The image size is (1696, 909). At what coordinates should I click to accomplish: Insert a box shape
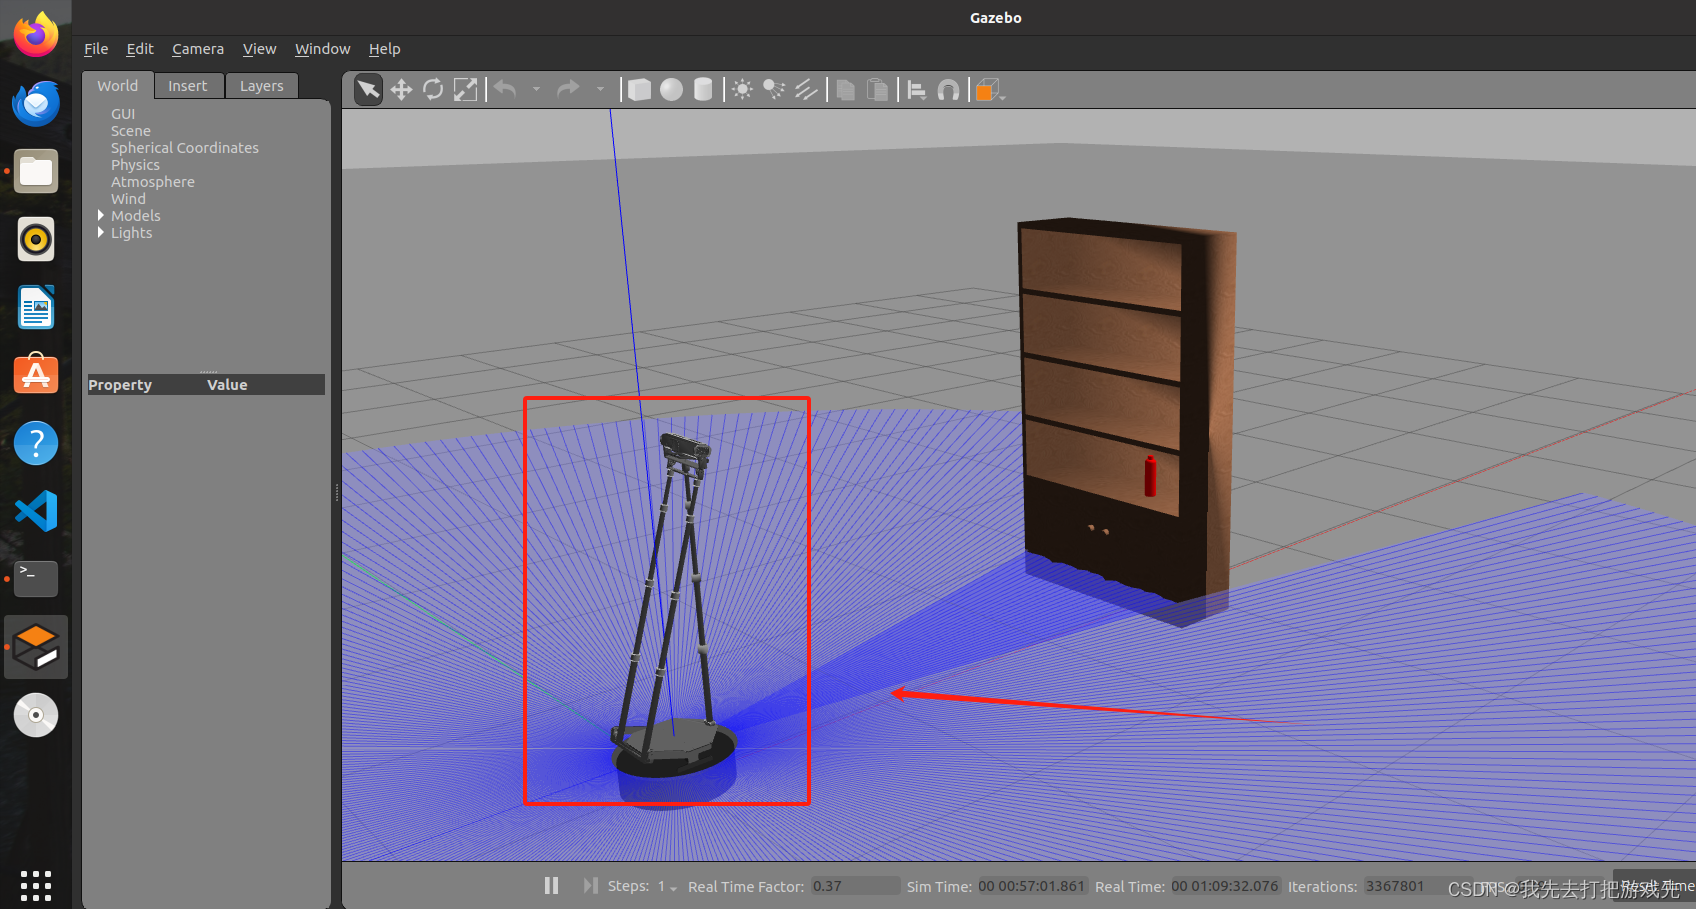click(640, 90)
